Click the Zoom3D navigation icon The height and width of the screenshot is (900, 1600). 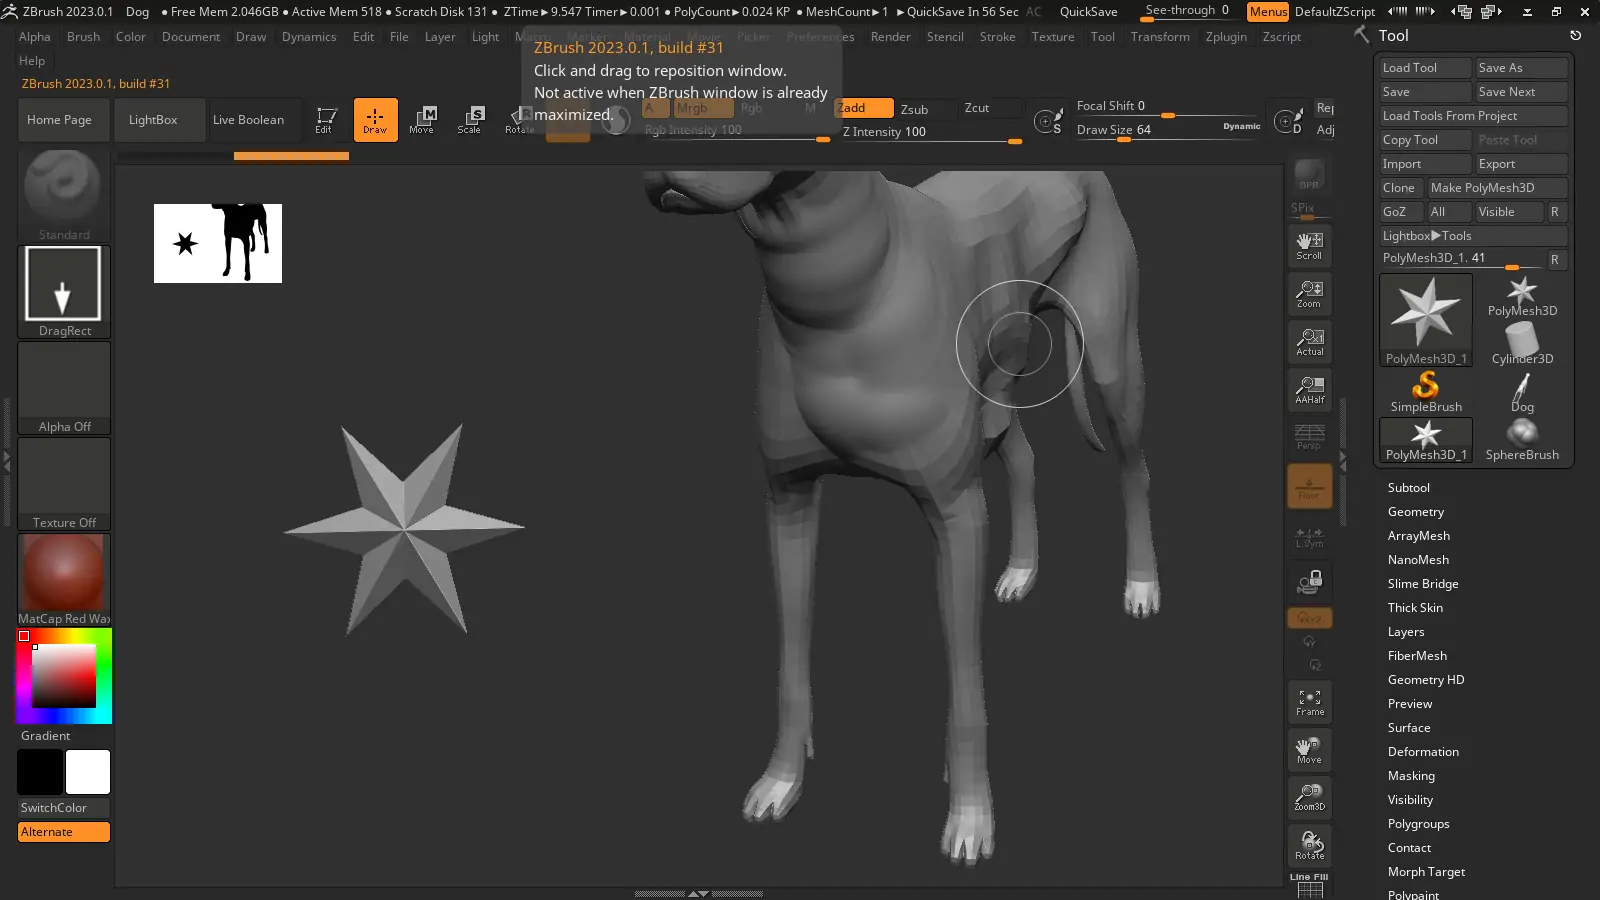[x=1309, y=798]
